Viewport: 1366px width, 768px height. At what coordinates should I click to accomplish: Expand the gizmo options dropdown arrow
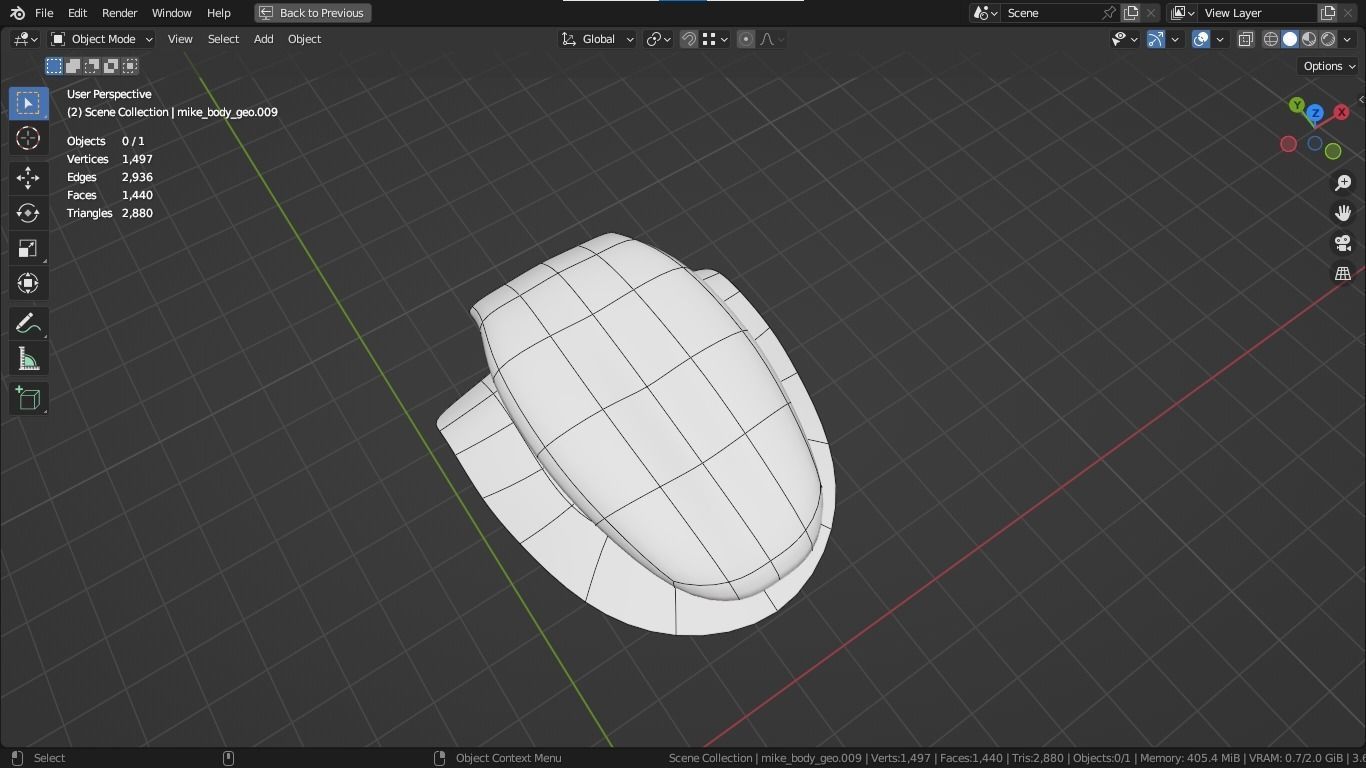(x=1175, y=39)
